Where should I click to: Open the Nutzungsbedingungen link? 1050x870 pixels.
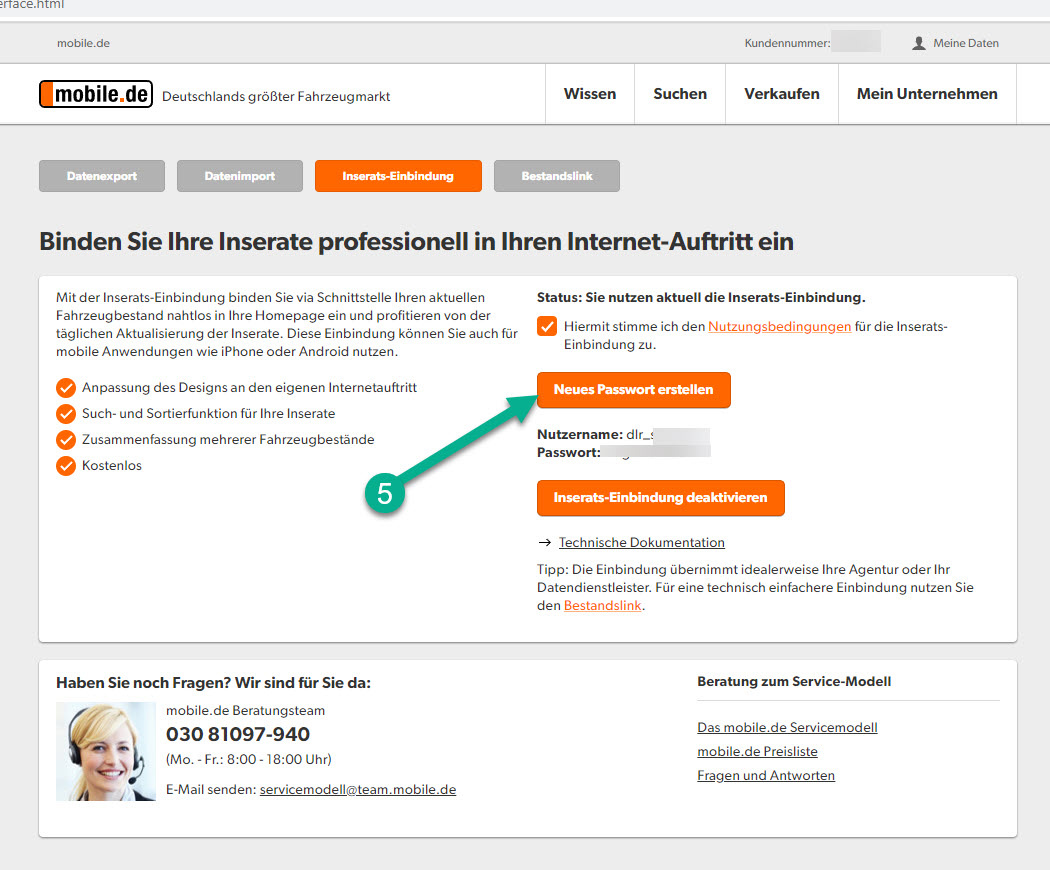click(779, 327)
